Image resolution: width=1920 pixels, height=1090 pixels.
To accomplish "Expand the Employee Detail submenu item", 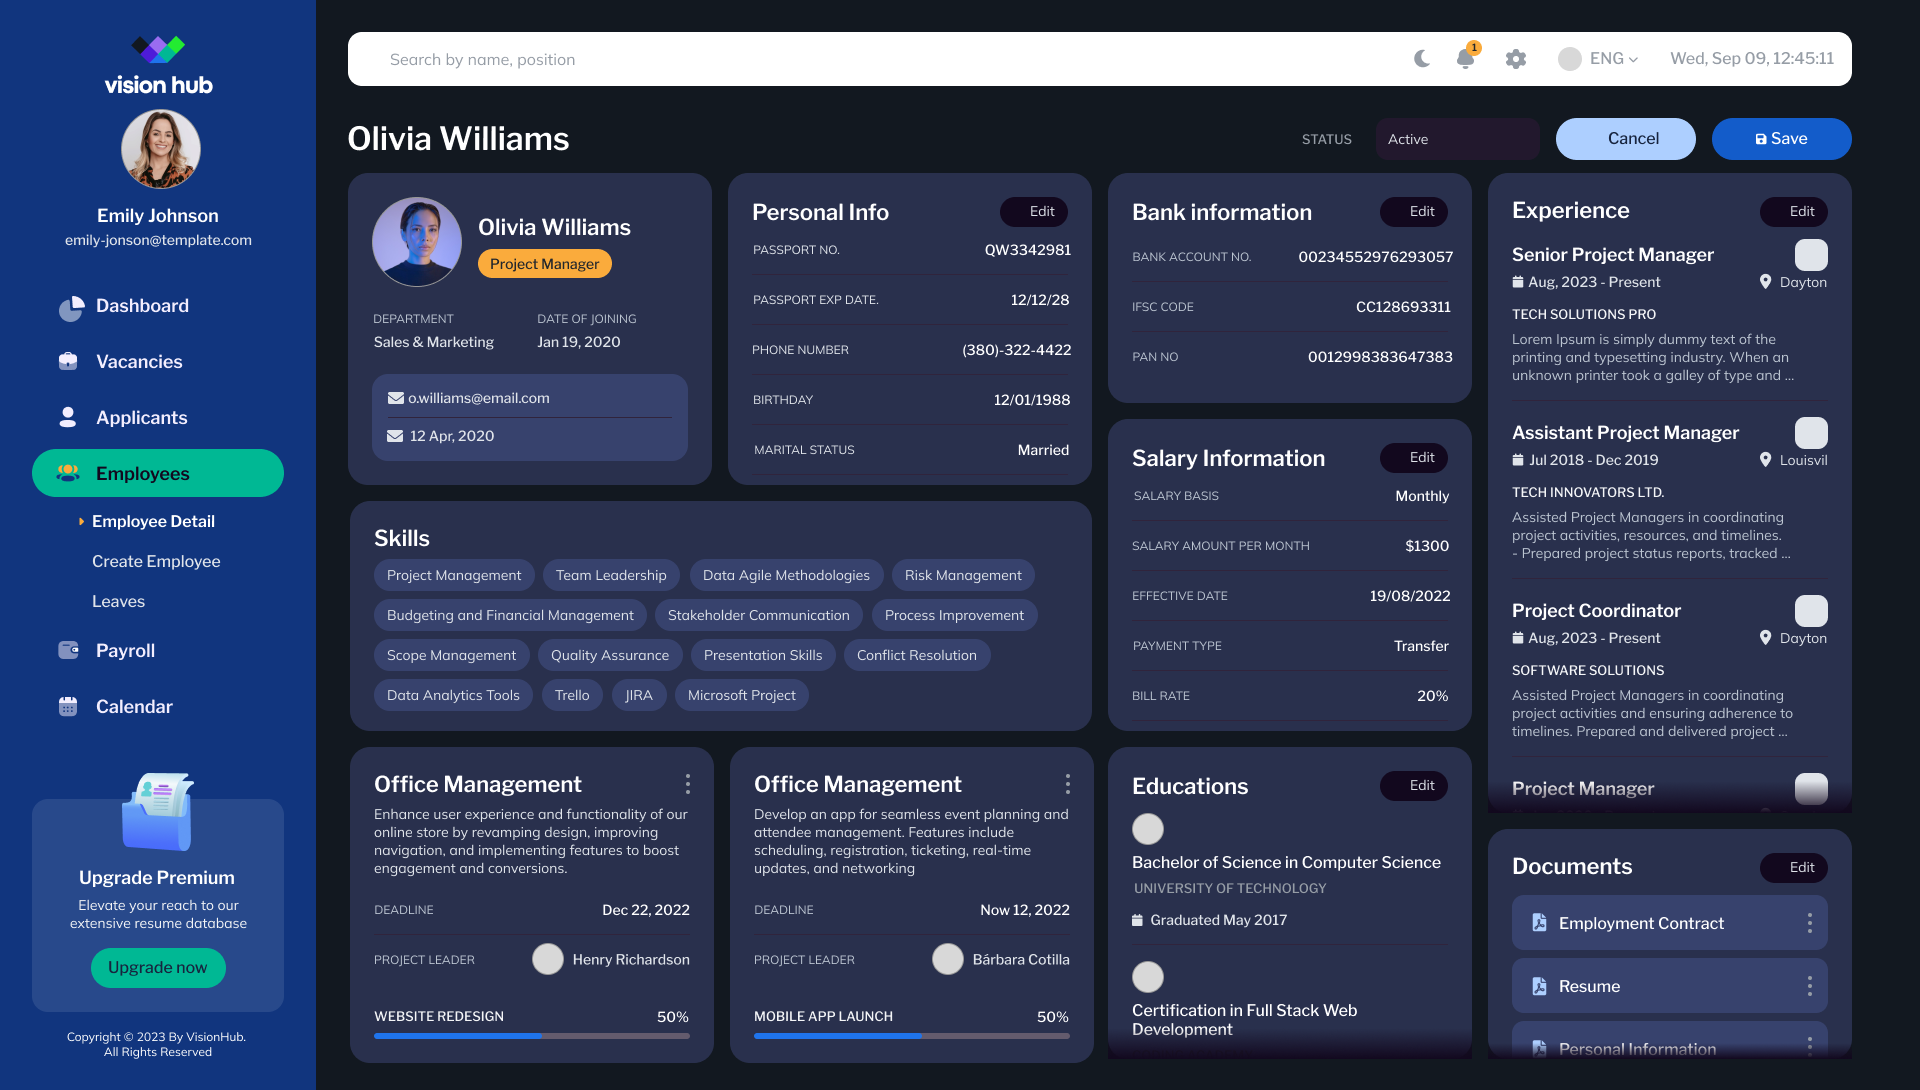I will click(x=153, y=521).
